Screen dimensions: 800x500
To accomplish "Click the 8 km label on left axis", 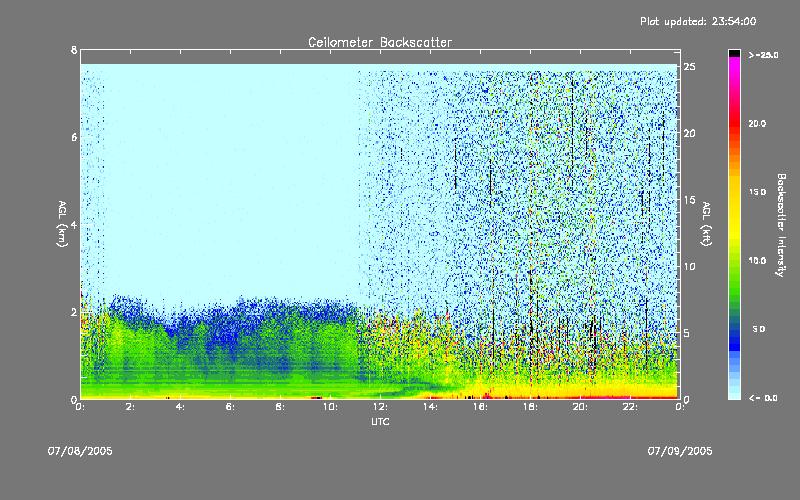I will coord(74,50).
